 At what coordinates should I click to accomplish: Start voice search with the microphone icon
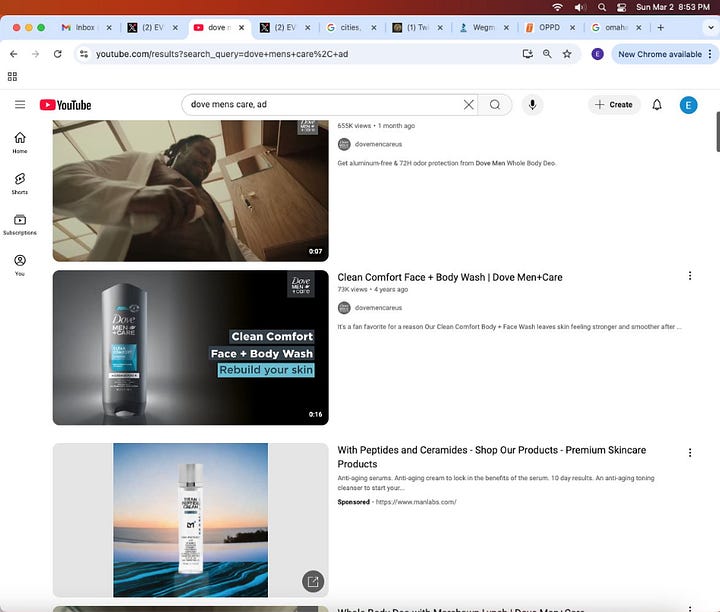pos(532,105)
